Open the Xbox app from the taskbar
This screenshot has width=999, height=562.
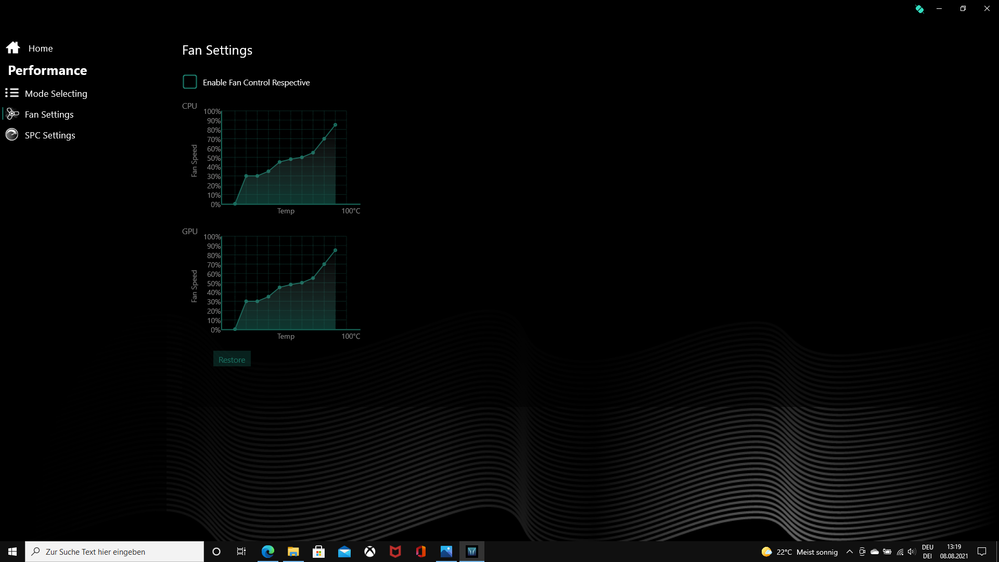click(370, 551)
